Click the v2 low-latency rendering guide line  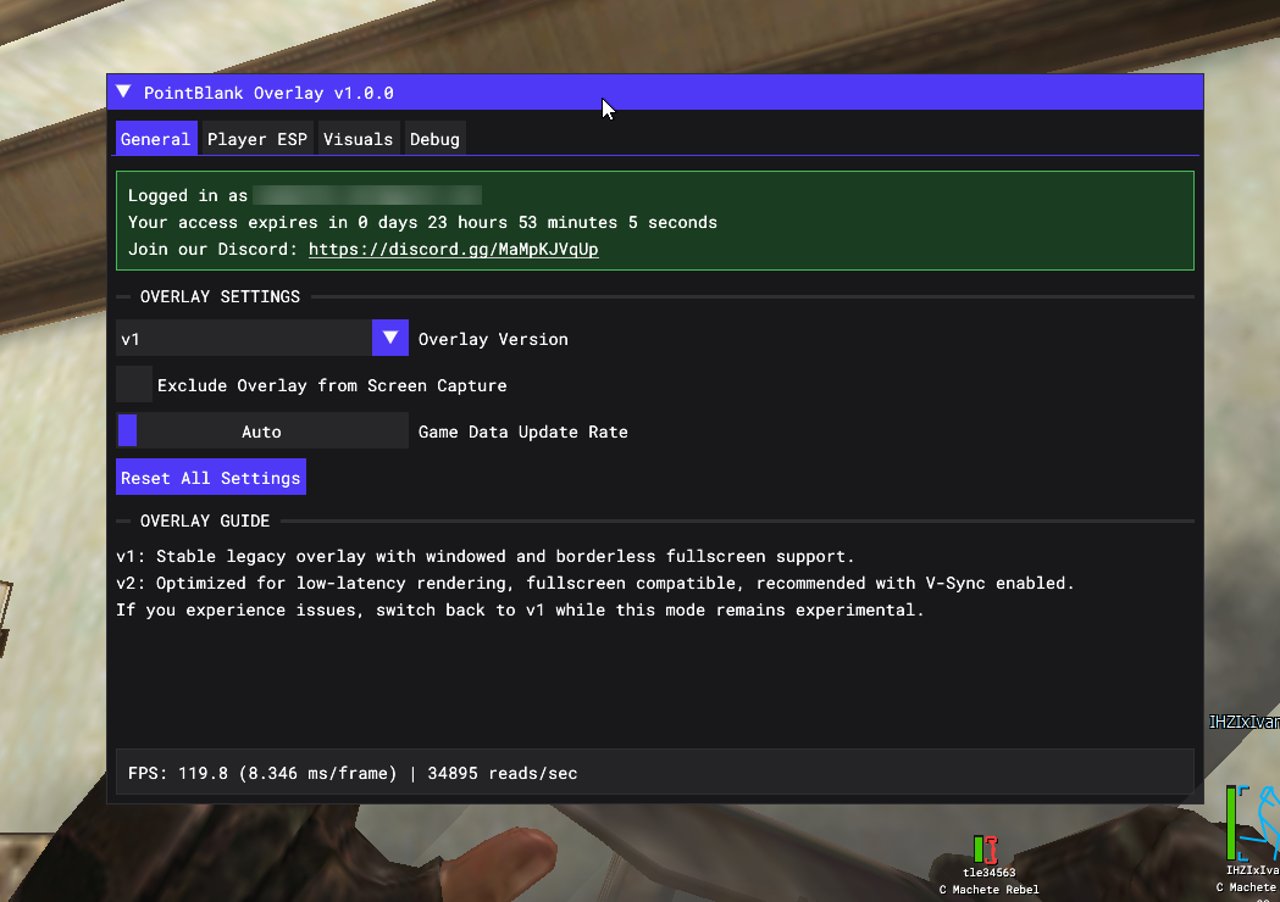click(x=595, y=583)
